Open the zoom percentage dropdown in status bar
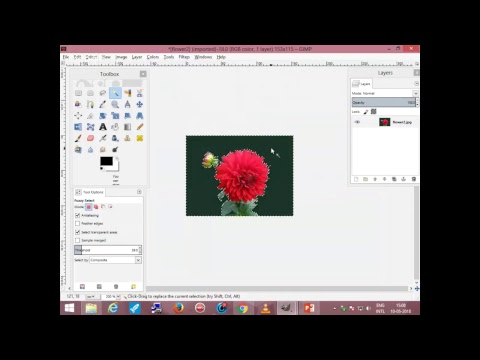Screen dimensions: 480x360 pos(118,296)
